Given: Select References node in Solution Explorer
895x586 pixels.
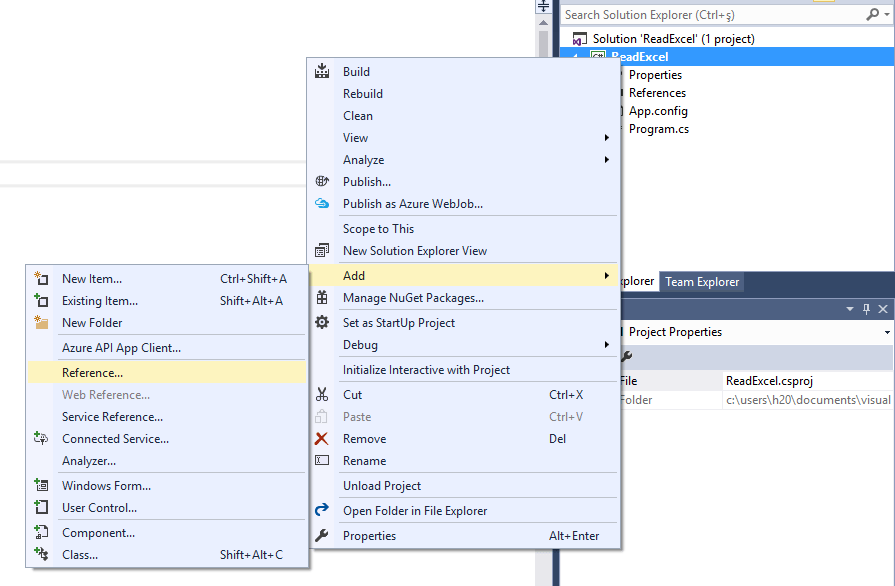Looking at the screenshot, I should coord(657,92).
